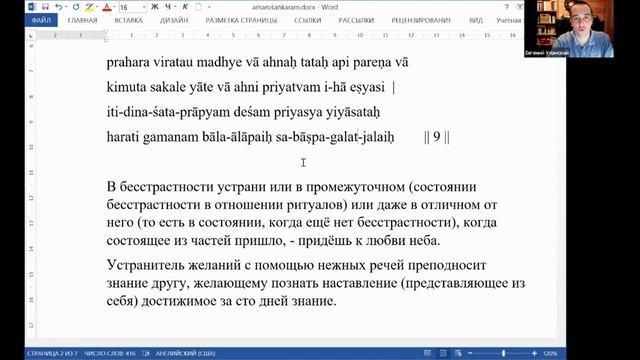Click language indicator АНГЛИЙСКИЙ (США)
This screenshot has width=640, height=360.
(x=186, y=353)
